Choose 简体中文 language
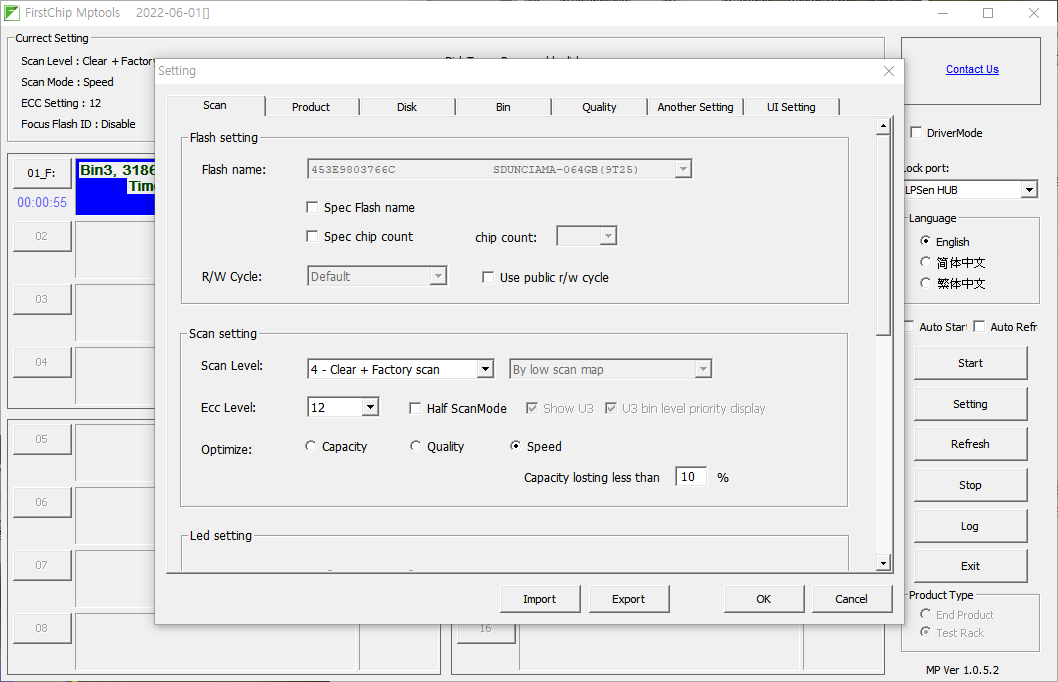This screenshot has height=682, width=1058. [x=925, y=262]
